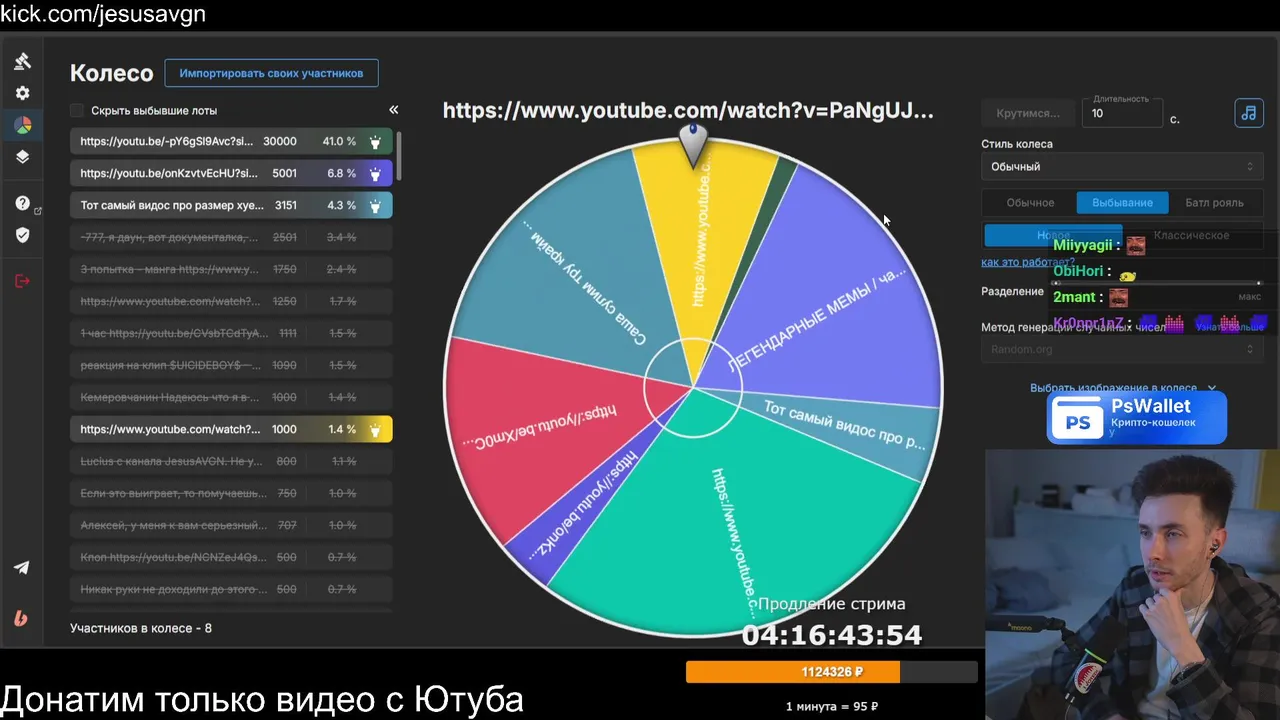Select the highlighted youtube.com lot with 1.4 %
Image resolution: width=1280 pixels, height=720 pixels.
(x=231, y=430)
